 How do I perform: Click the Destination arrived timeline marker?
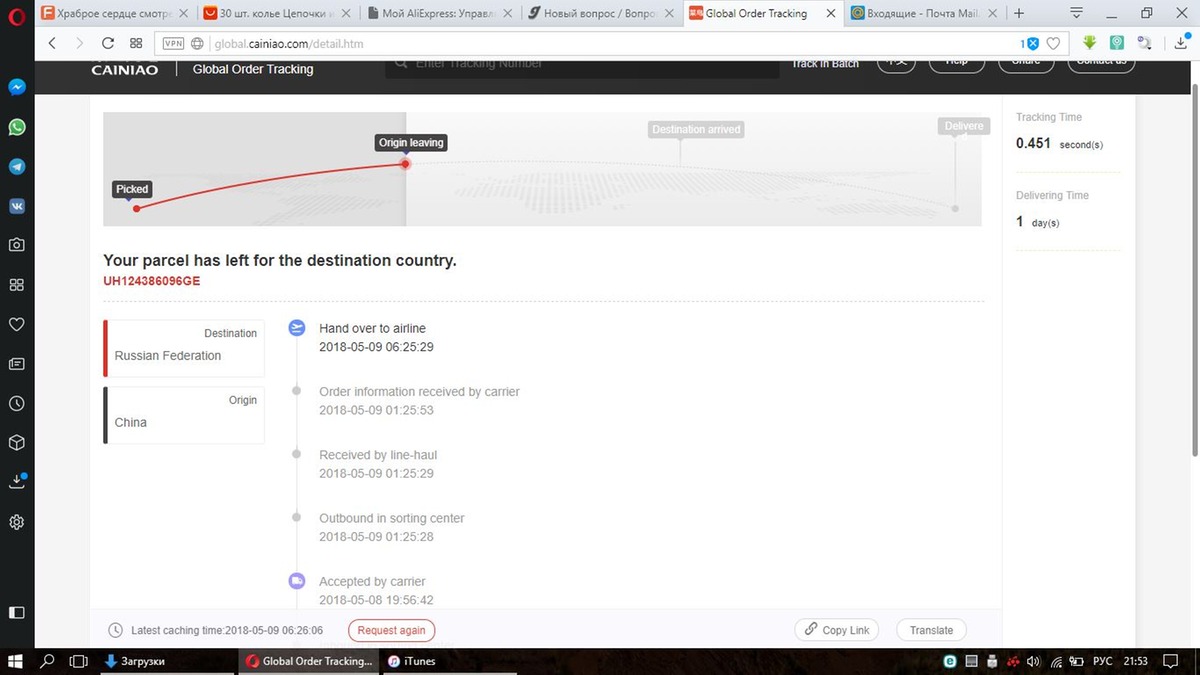[x=696, y=130]
